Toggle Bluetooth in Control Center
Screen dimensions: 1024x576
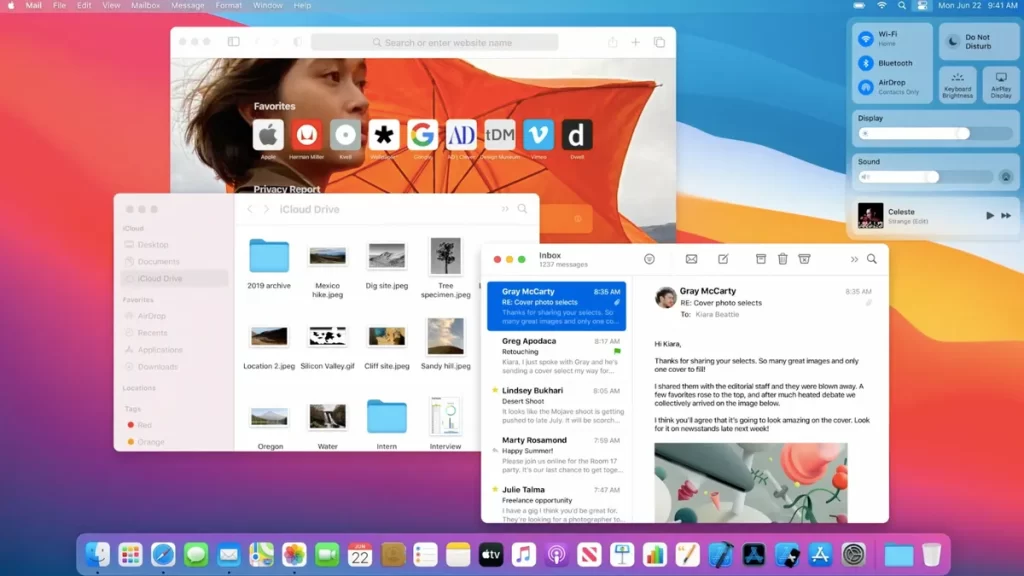coord(866,63)
